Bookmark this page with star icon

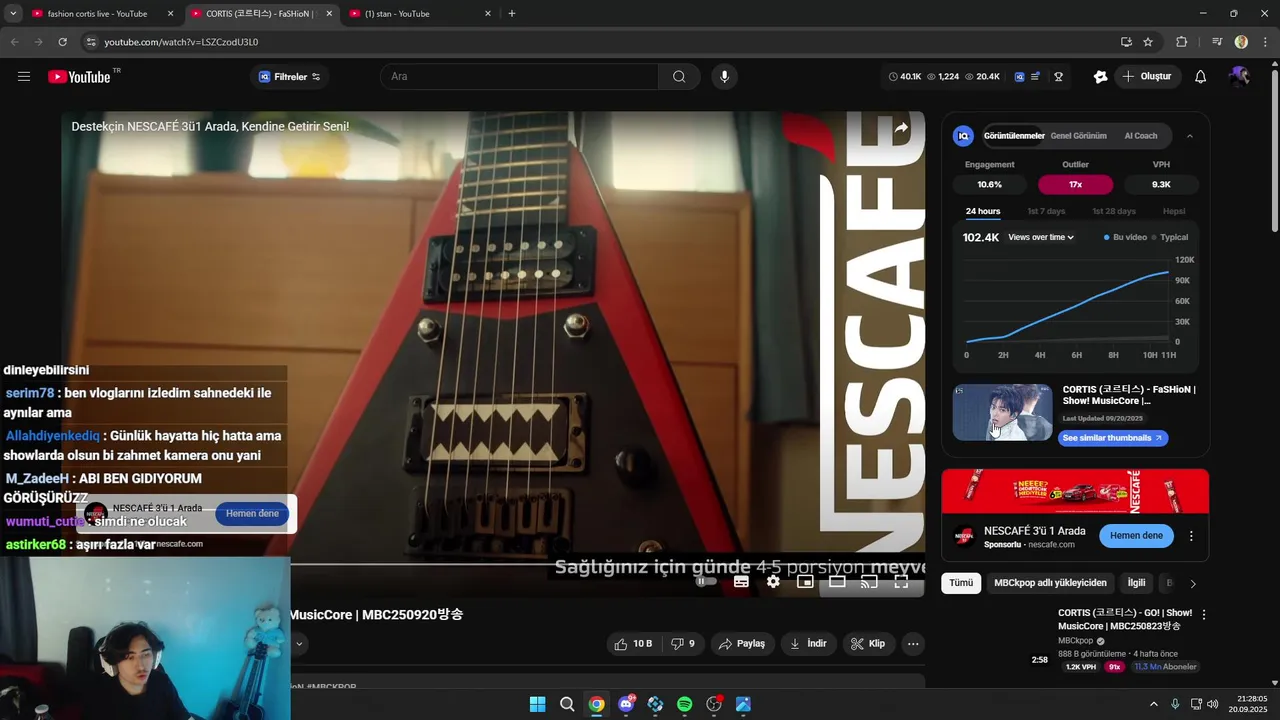(x=1148, y=42)
